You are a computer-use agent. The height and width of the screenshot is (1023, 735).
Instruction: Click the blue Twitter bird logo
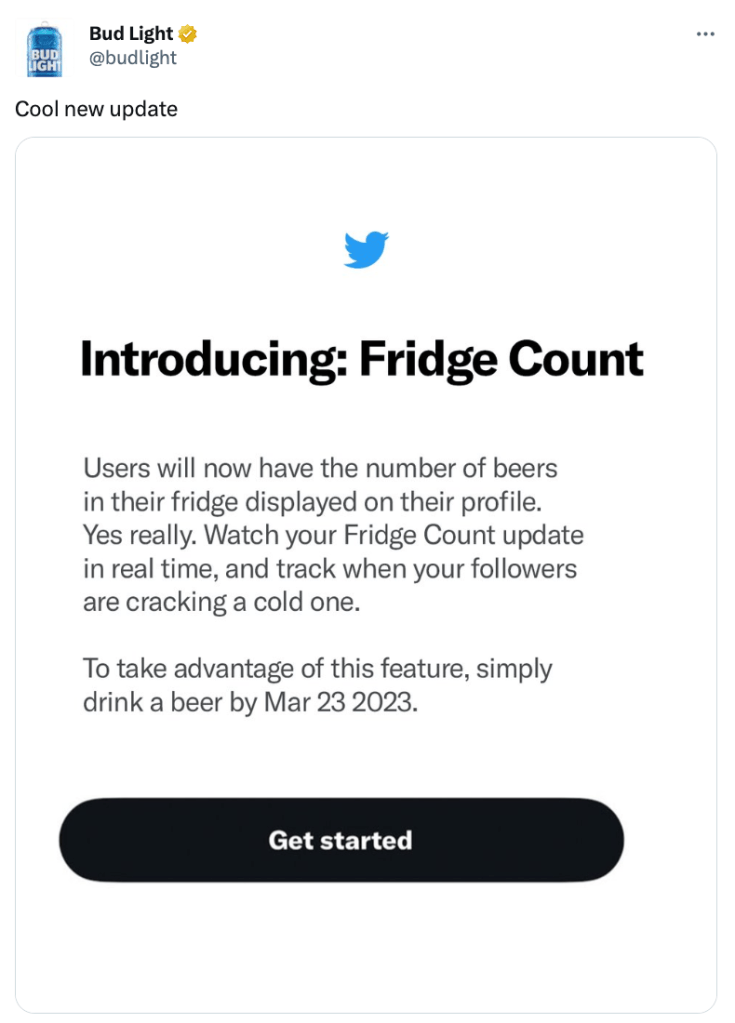coord(366,249)
